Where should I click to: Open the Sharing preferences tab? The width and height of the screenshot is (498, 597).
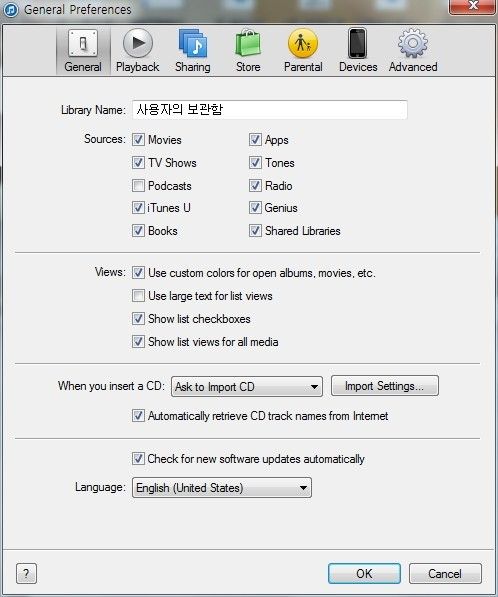(193, 50)
